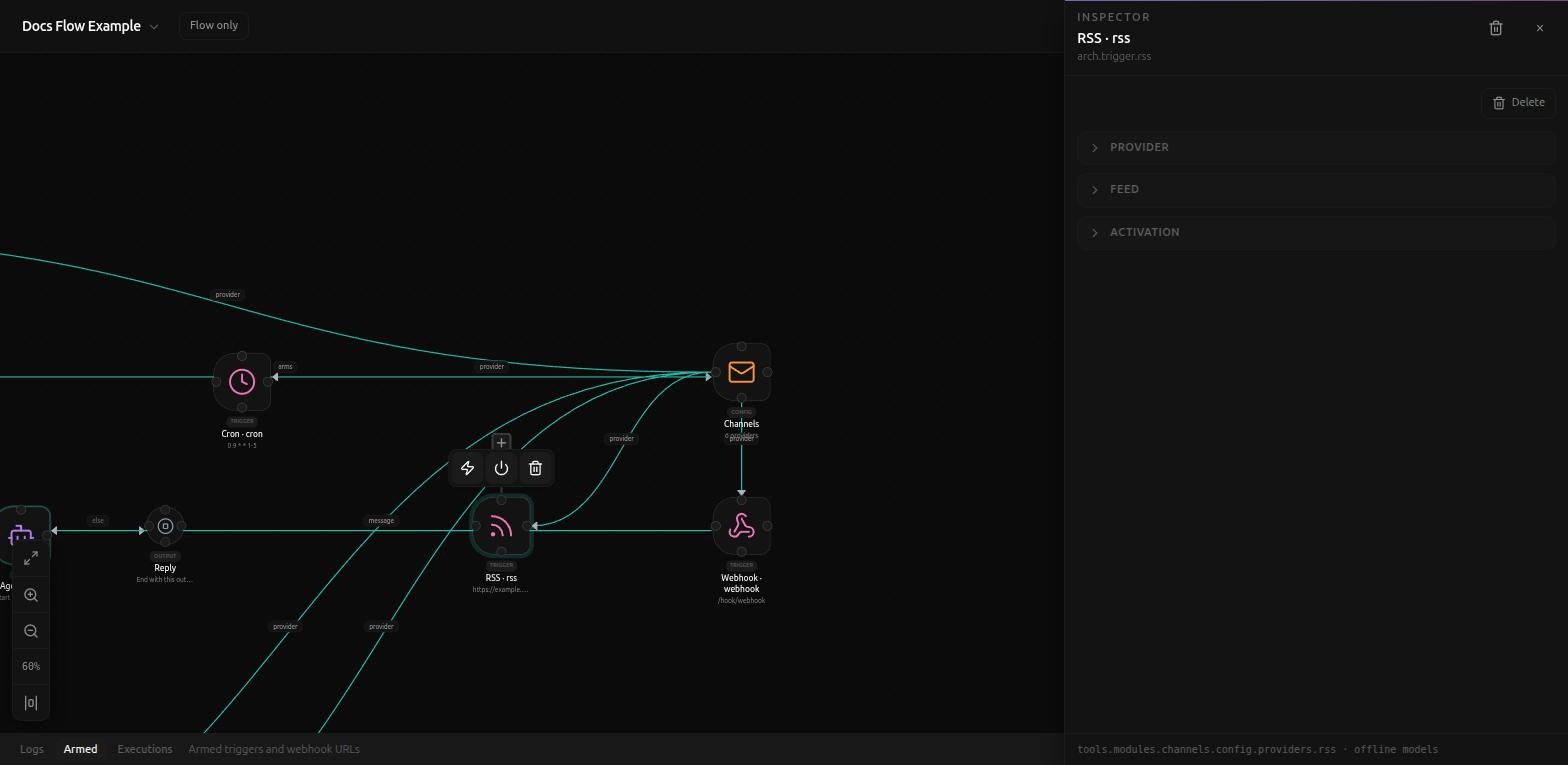The width and height of the screenshot is (1568, 765).
Task: Click the plus icon above the RSS node
Action: click(501, 443)
